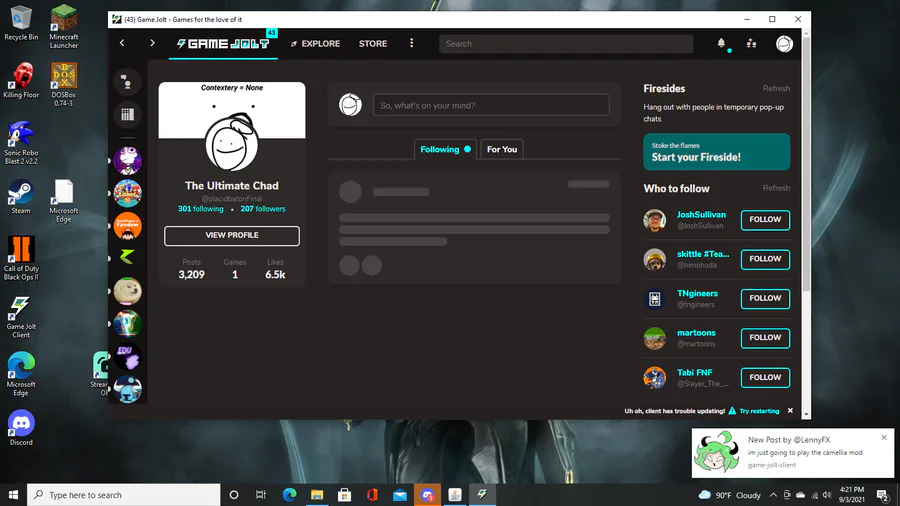Open Discord desktop shortcut
Screen dimensions: 900x506
click(21, 428)
